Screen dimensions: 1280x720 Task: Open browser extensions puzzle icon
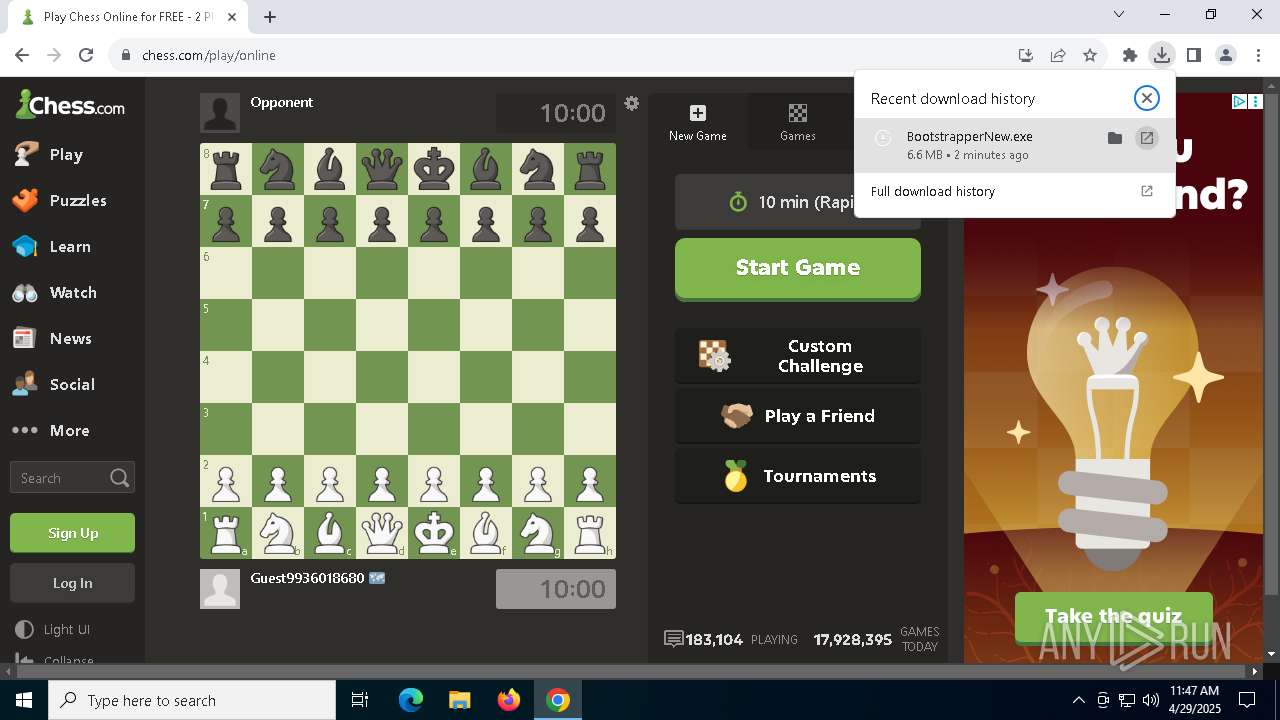click(x=1130, y=55)
